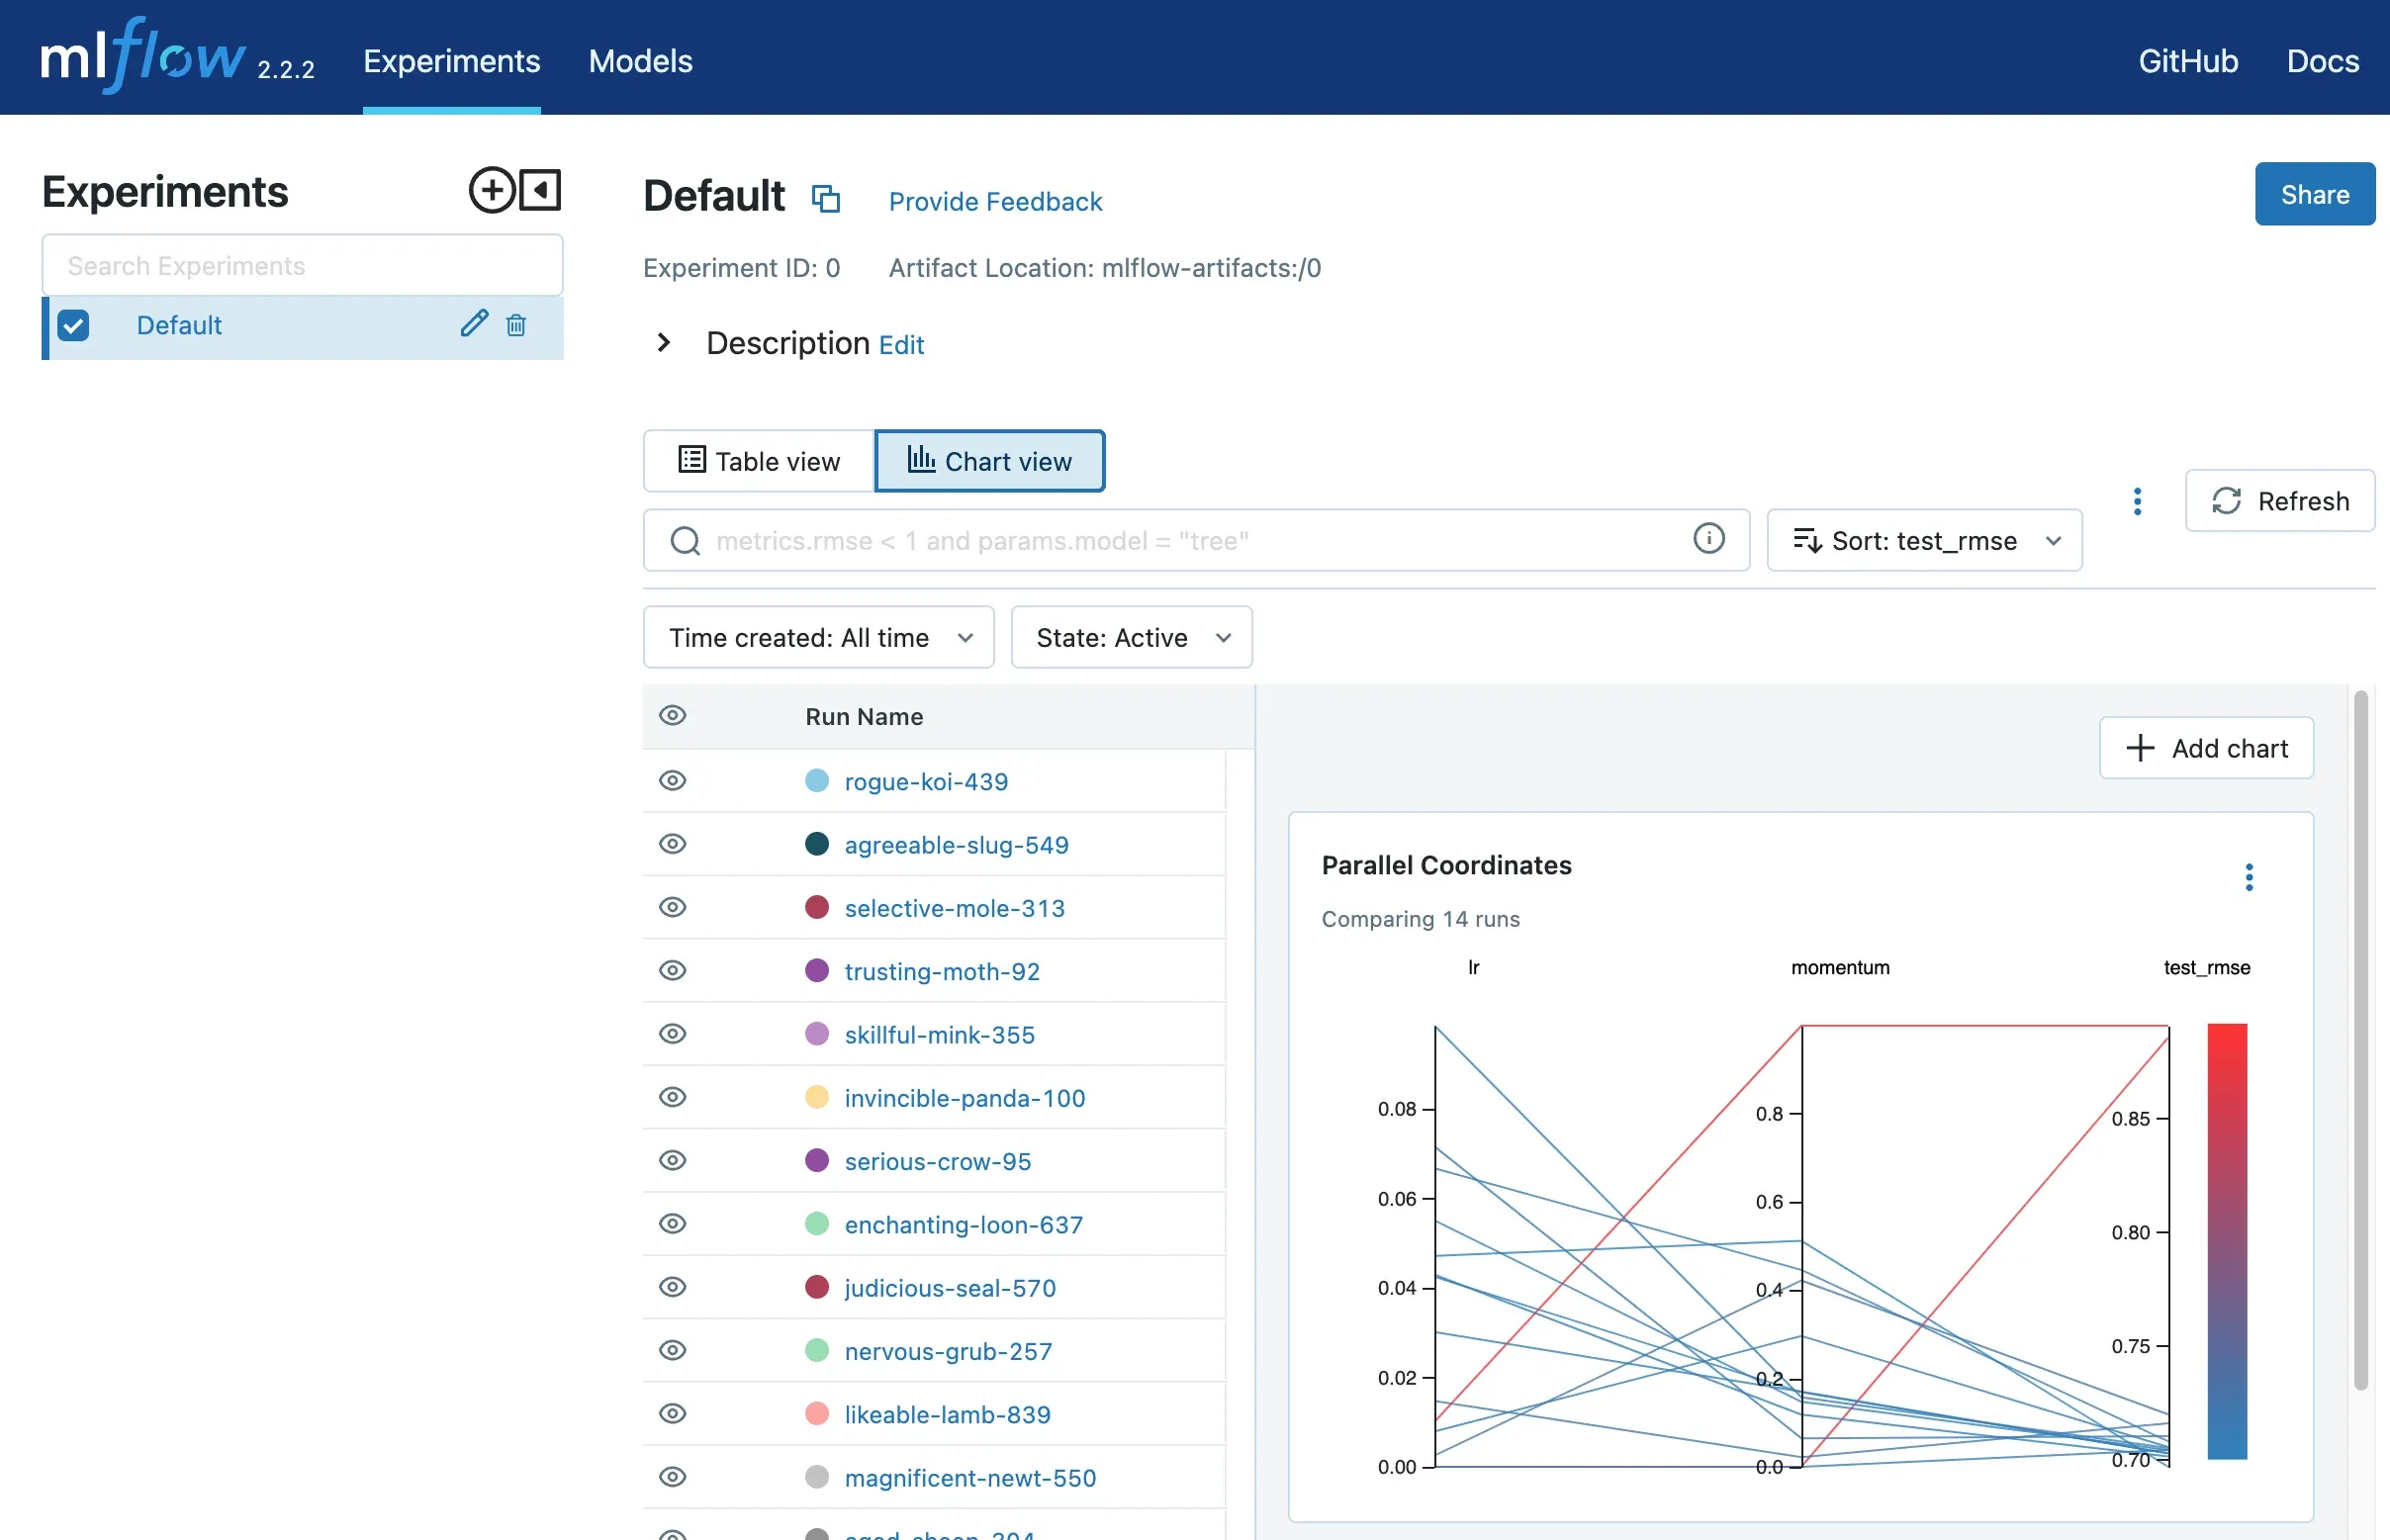Rename the Default experiment via the pencil icon
This screenshot has width=2390, height=1540.
(x=473, y=324)
